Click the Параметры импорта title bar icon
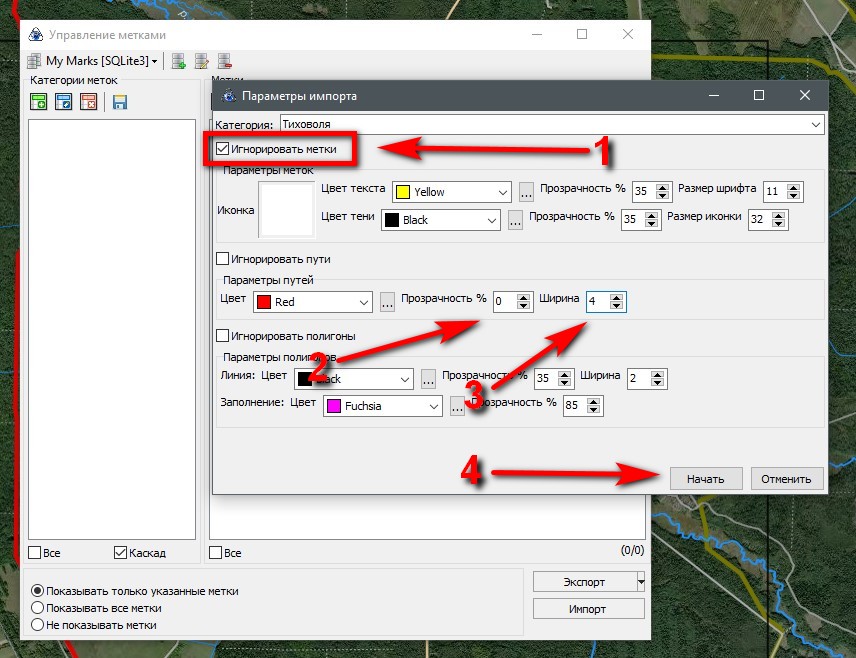856x658 pixels. coord(229,96)
